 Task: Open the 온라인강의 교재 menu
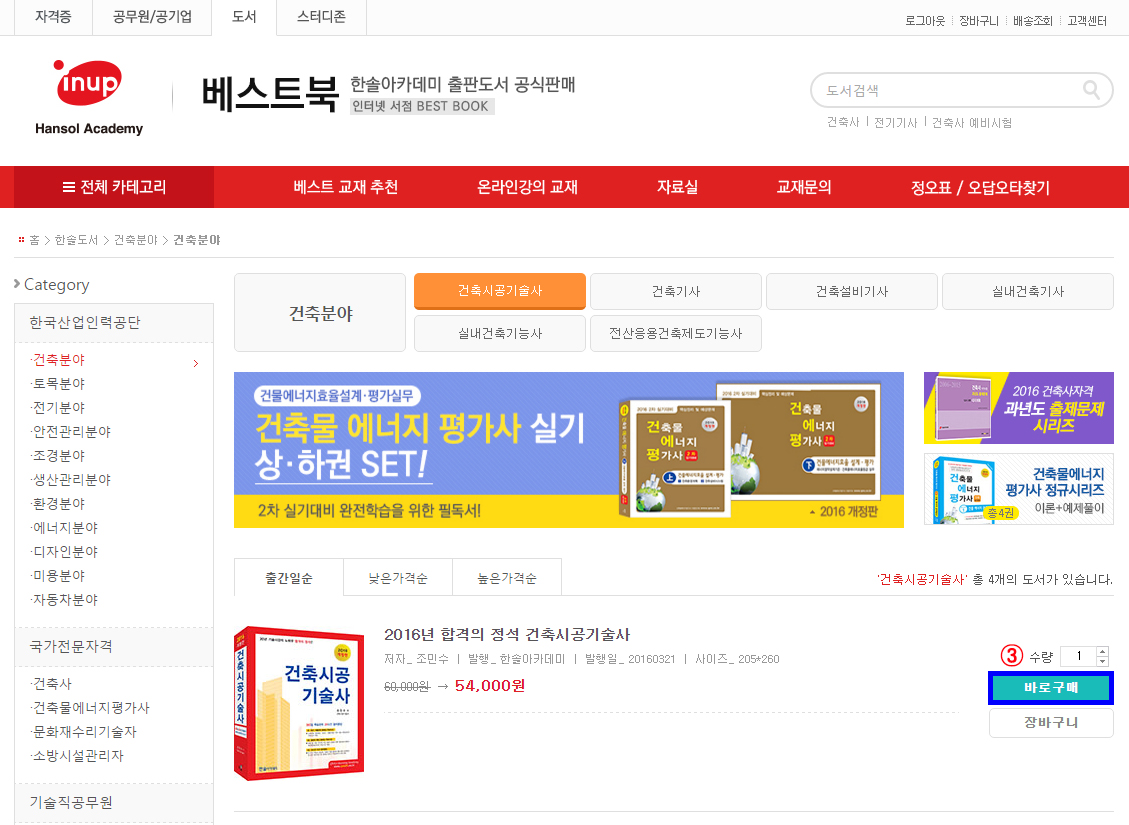pos(527,187)
